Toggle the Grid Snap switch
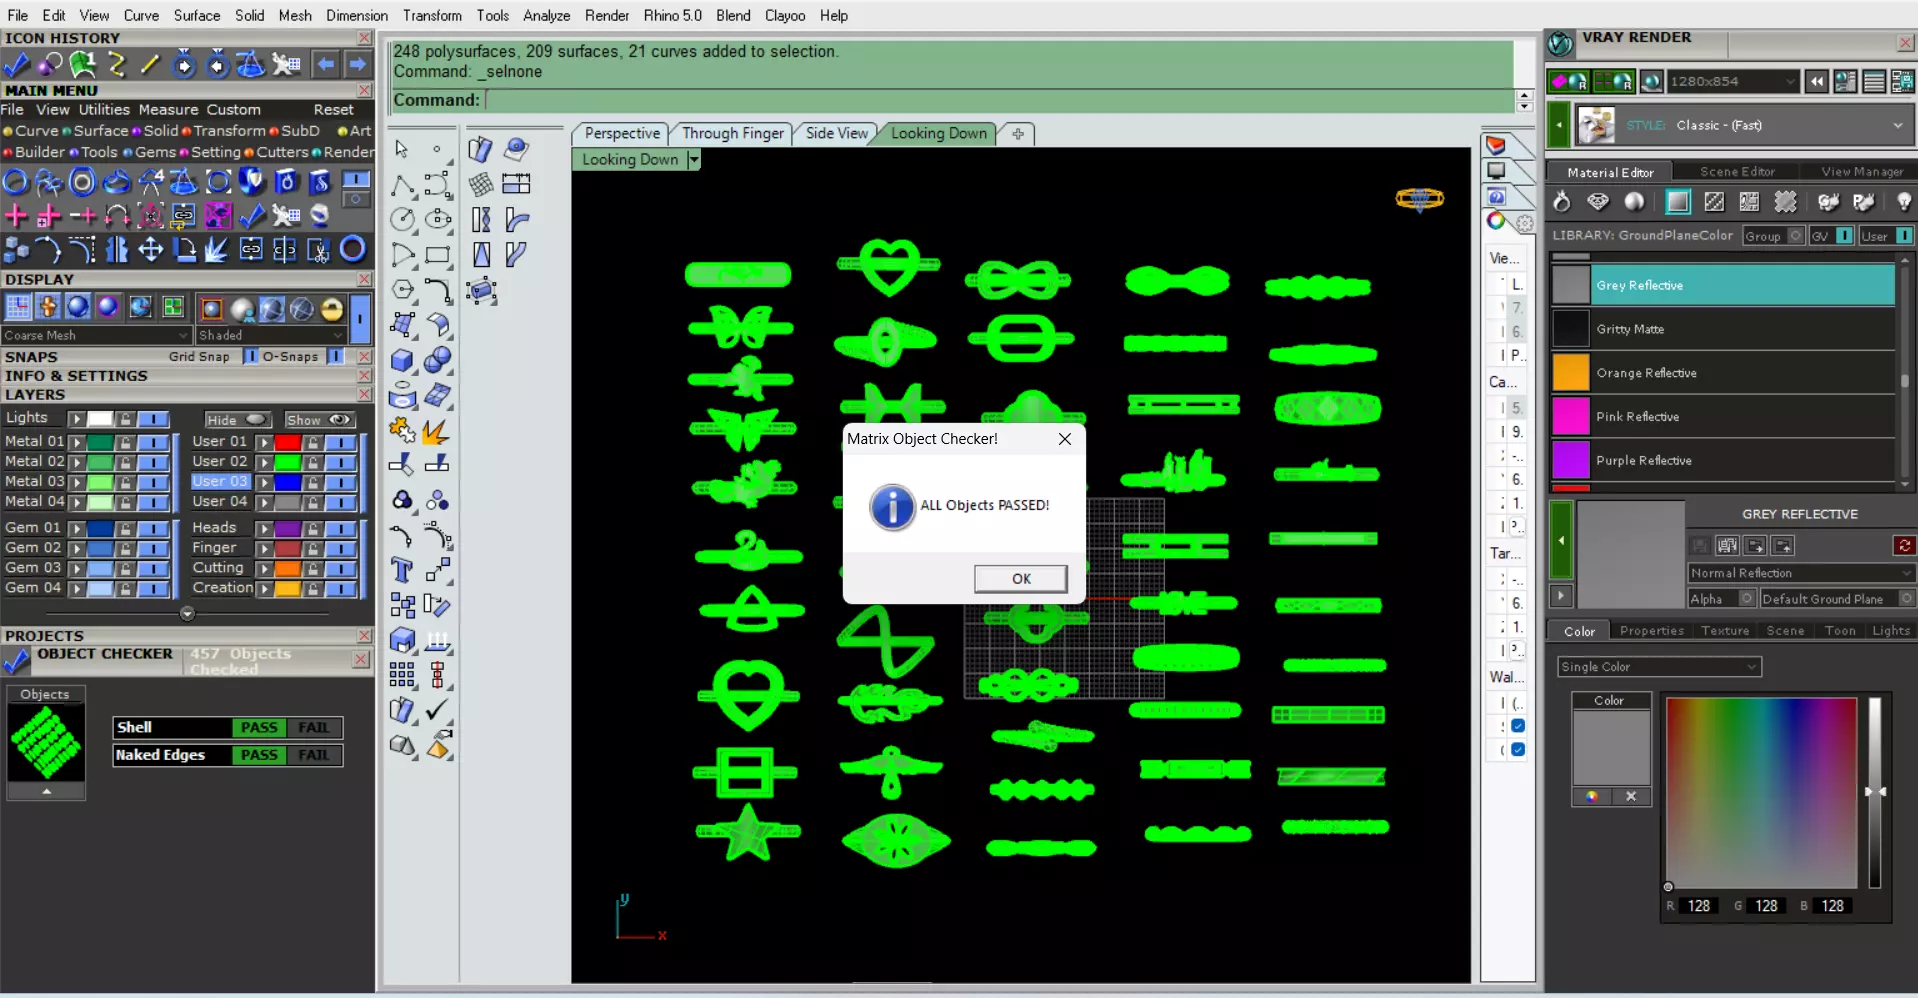Image resolution: width=1918 pixels, height=998 pixels. [x=251, y=356]
